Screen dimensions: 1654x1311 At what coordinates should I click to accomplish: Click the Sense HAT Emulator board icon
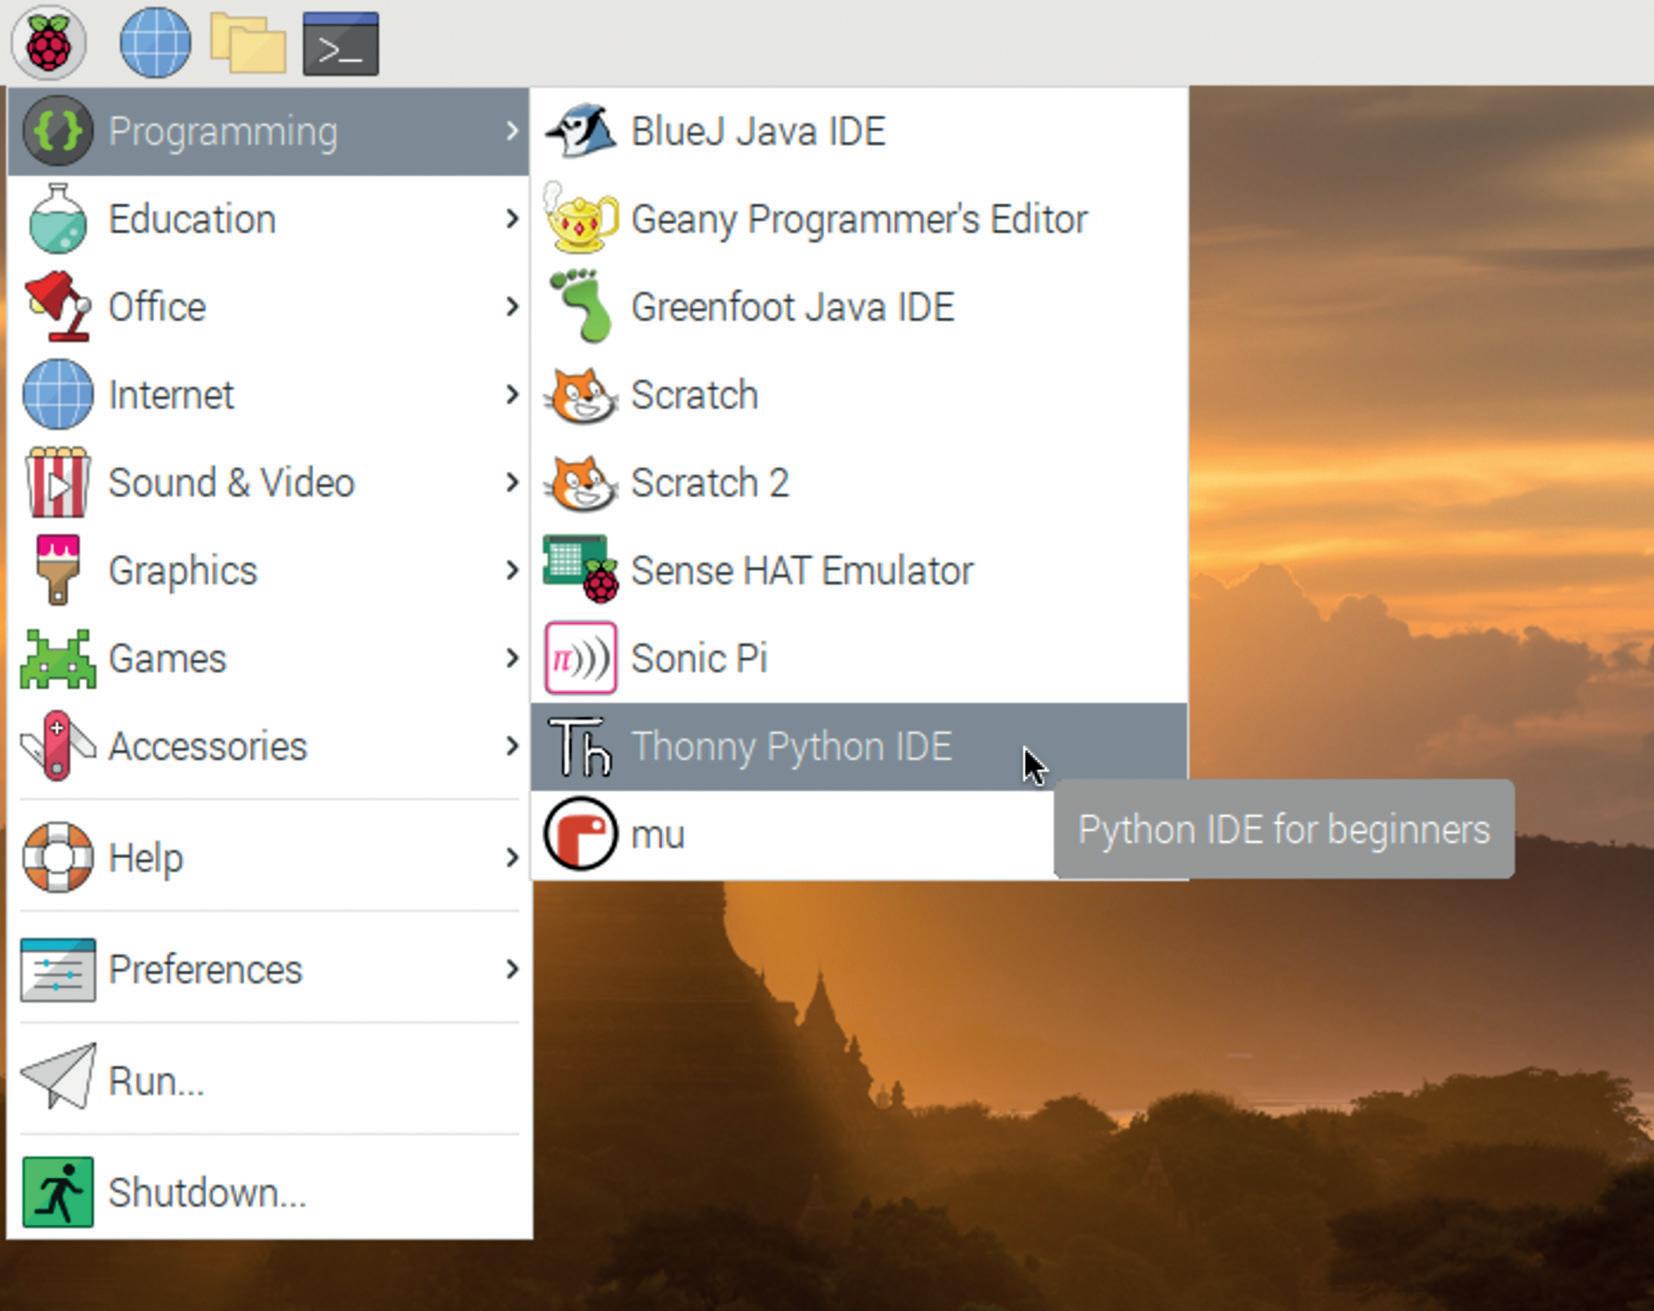point(581,570)
